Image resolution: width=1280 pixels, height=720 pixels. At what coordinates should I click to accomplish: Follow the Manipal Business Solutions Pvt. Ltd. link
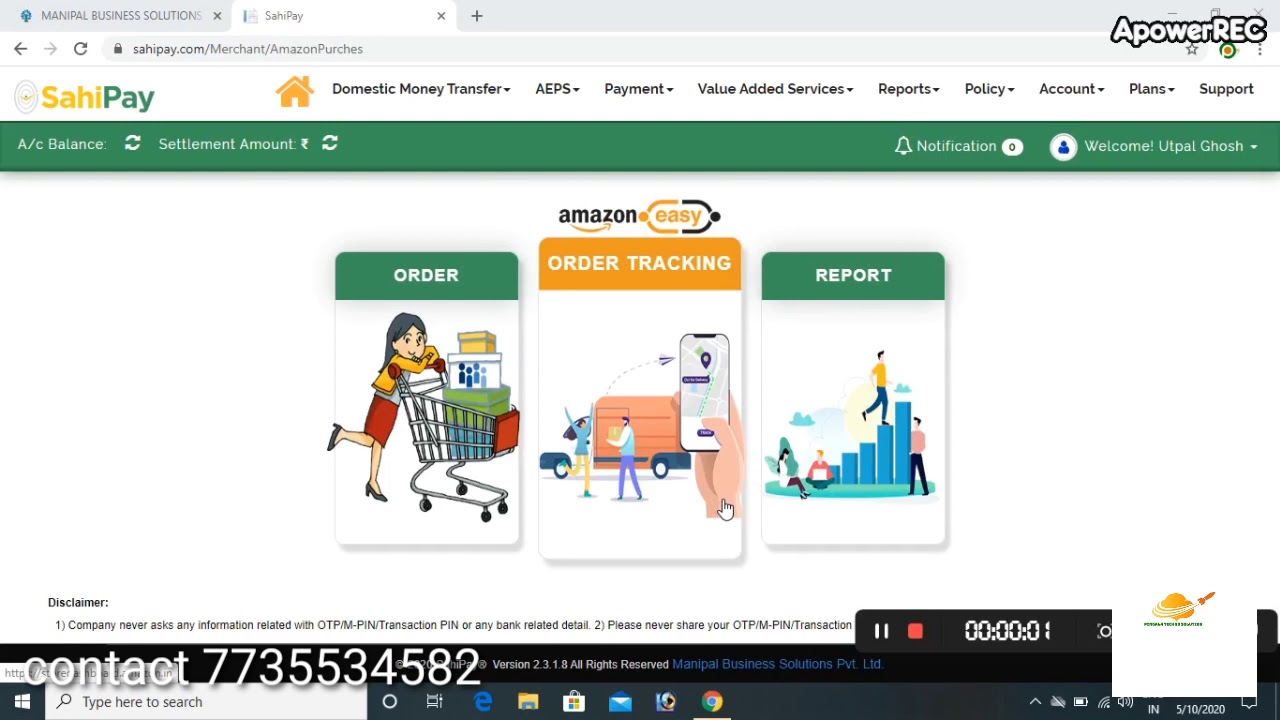click(x=777, y=664)
